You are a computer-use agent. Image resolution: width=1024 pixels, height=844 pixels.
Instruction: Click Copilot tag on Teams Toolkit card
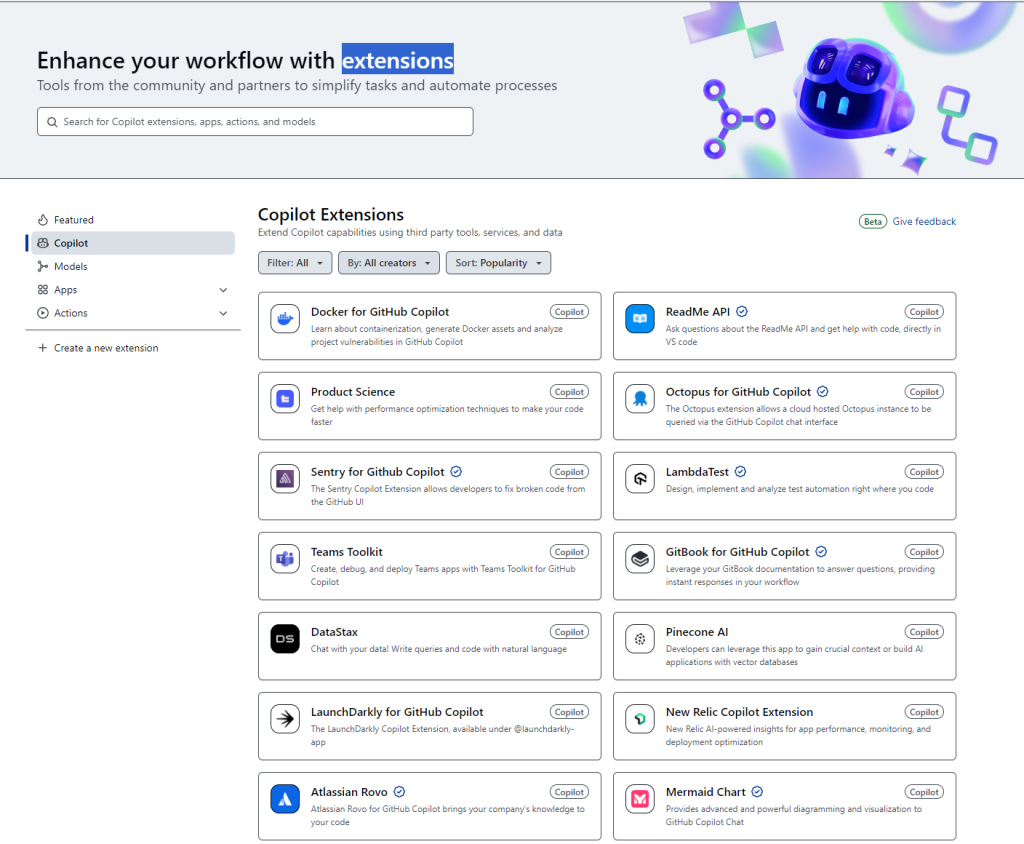click(569, 552)
